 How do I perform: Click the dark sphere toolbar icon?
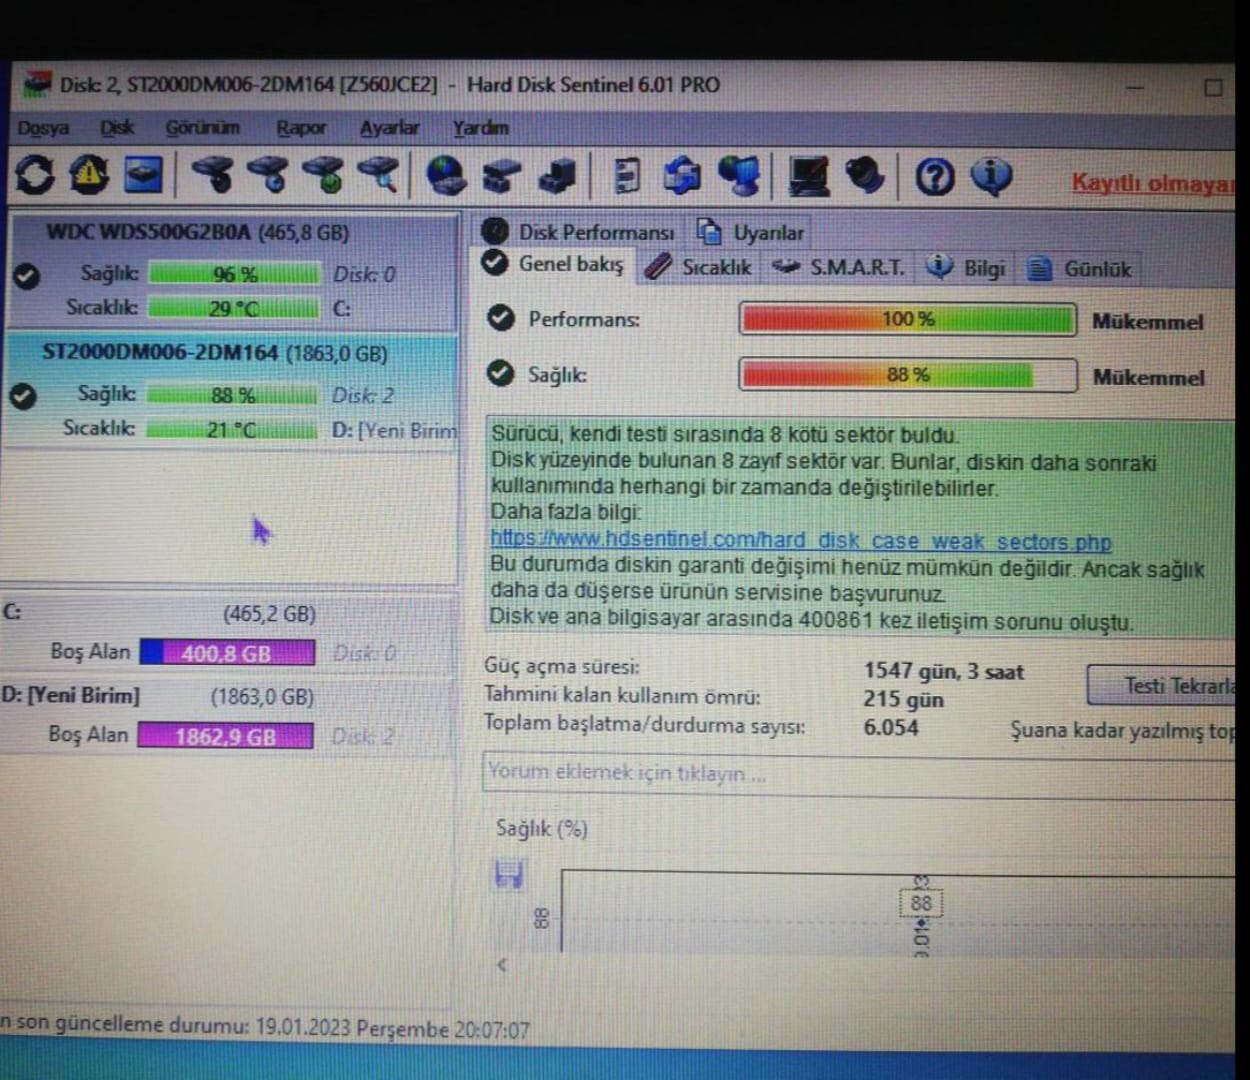[865, 176]
